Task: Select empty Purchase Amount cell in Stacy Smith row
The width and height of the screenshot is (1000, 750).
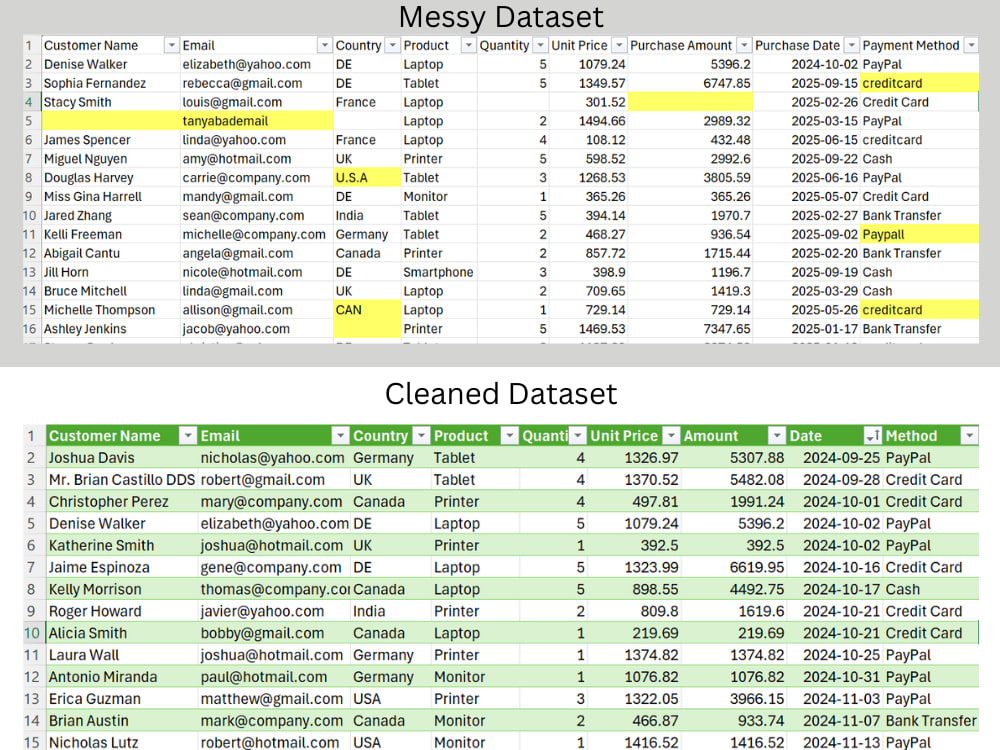Action: point(690,102)
